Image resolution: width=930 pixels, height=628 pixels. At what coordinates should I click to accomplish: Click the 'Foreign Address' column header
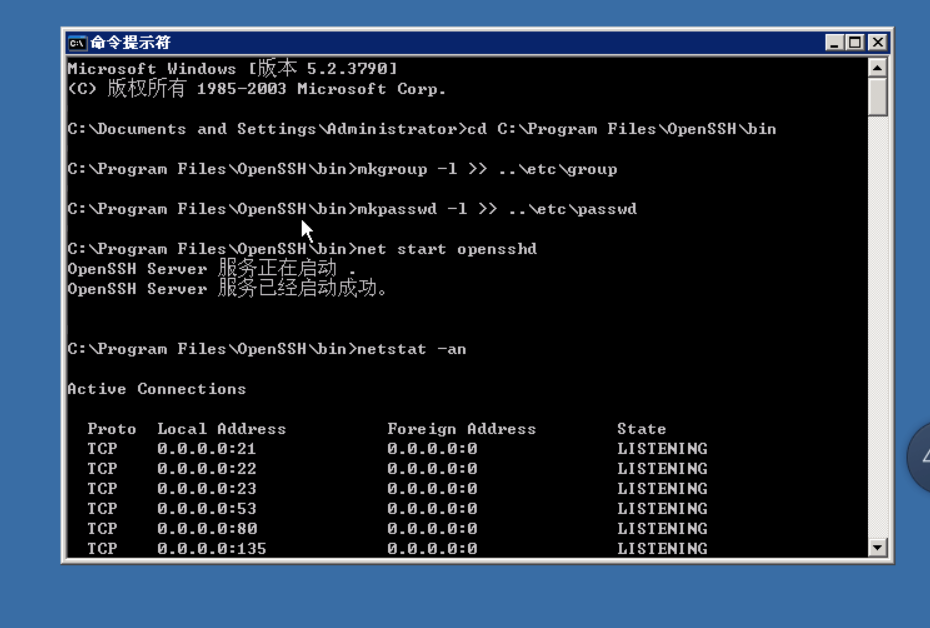(461, 429)
